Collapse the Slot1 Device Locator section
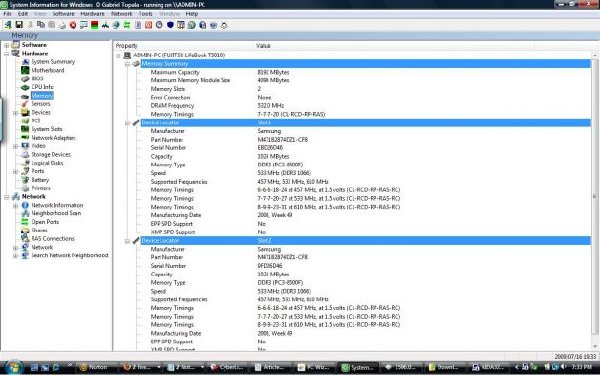 coord(127,123)
